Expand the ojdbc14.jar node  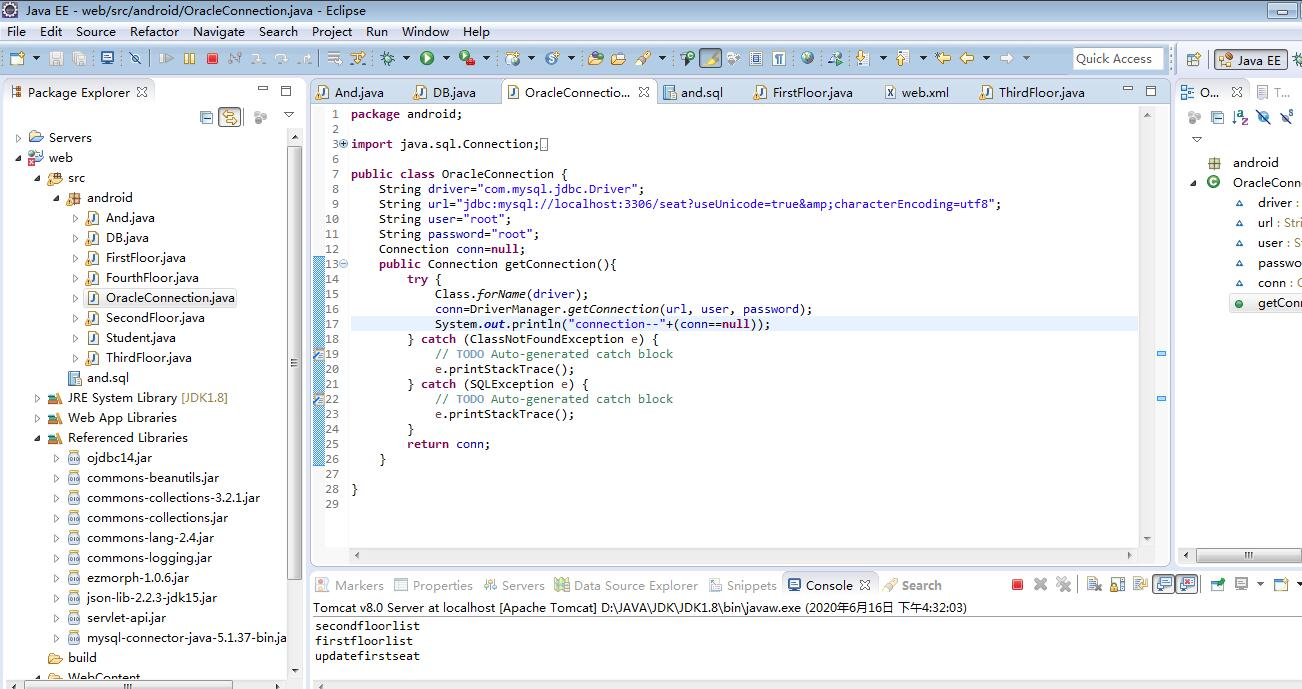click(x=56, y=458)
